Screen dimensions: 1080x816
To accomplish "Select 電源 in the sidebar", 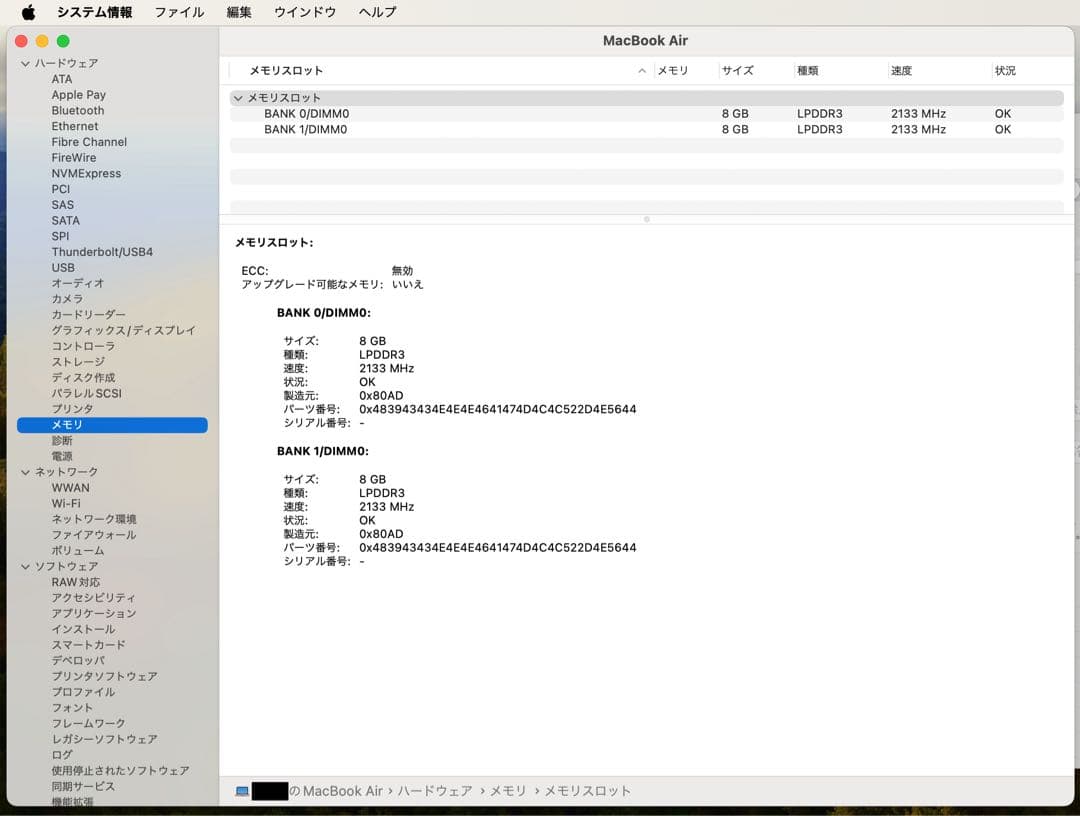I will (x=62, y=456).
